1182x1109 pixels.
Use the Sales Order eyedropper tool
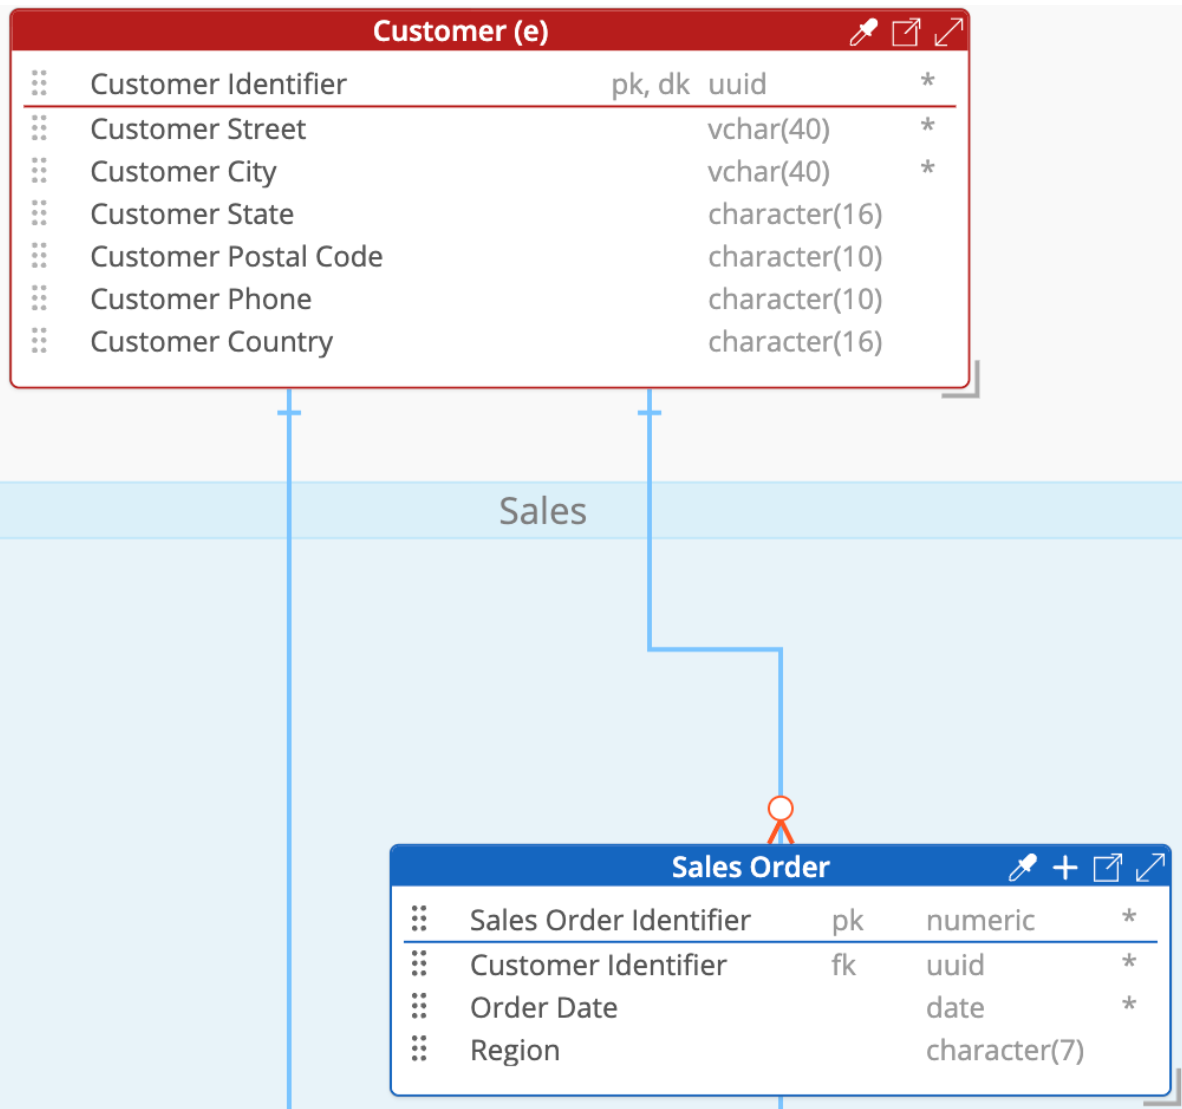coord(1022,867)
